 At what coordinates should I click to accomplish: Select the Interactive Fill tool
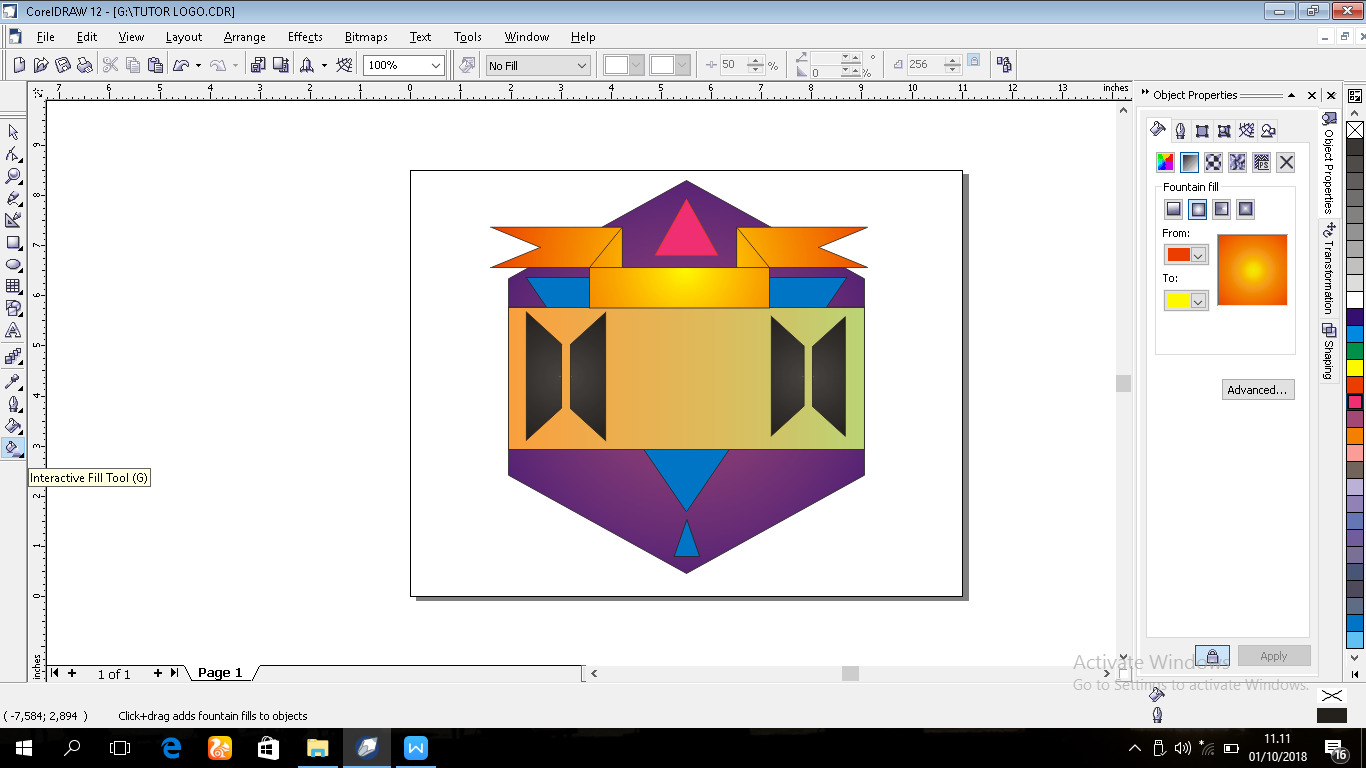pos(14,447)
